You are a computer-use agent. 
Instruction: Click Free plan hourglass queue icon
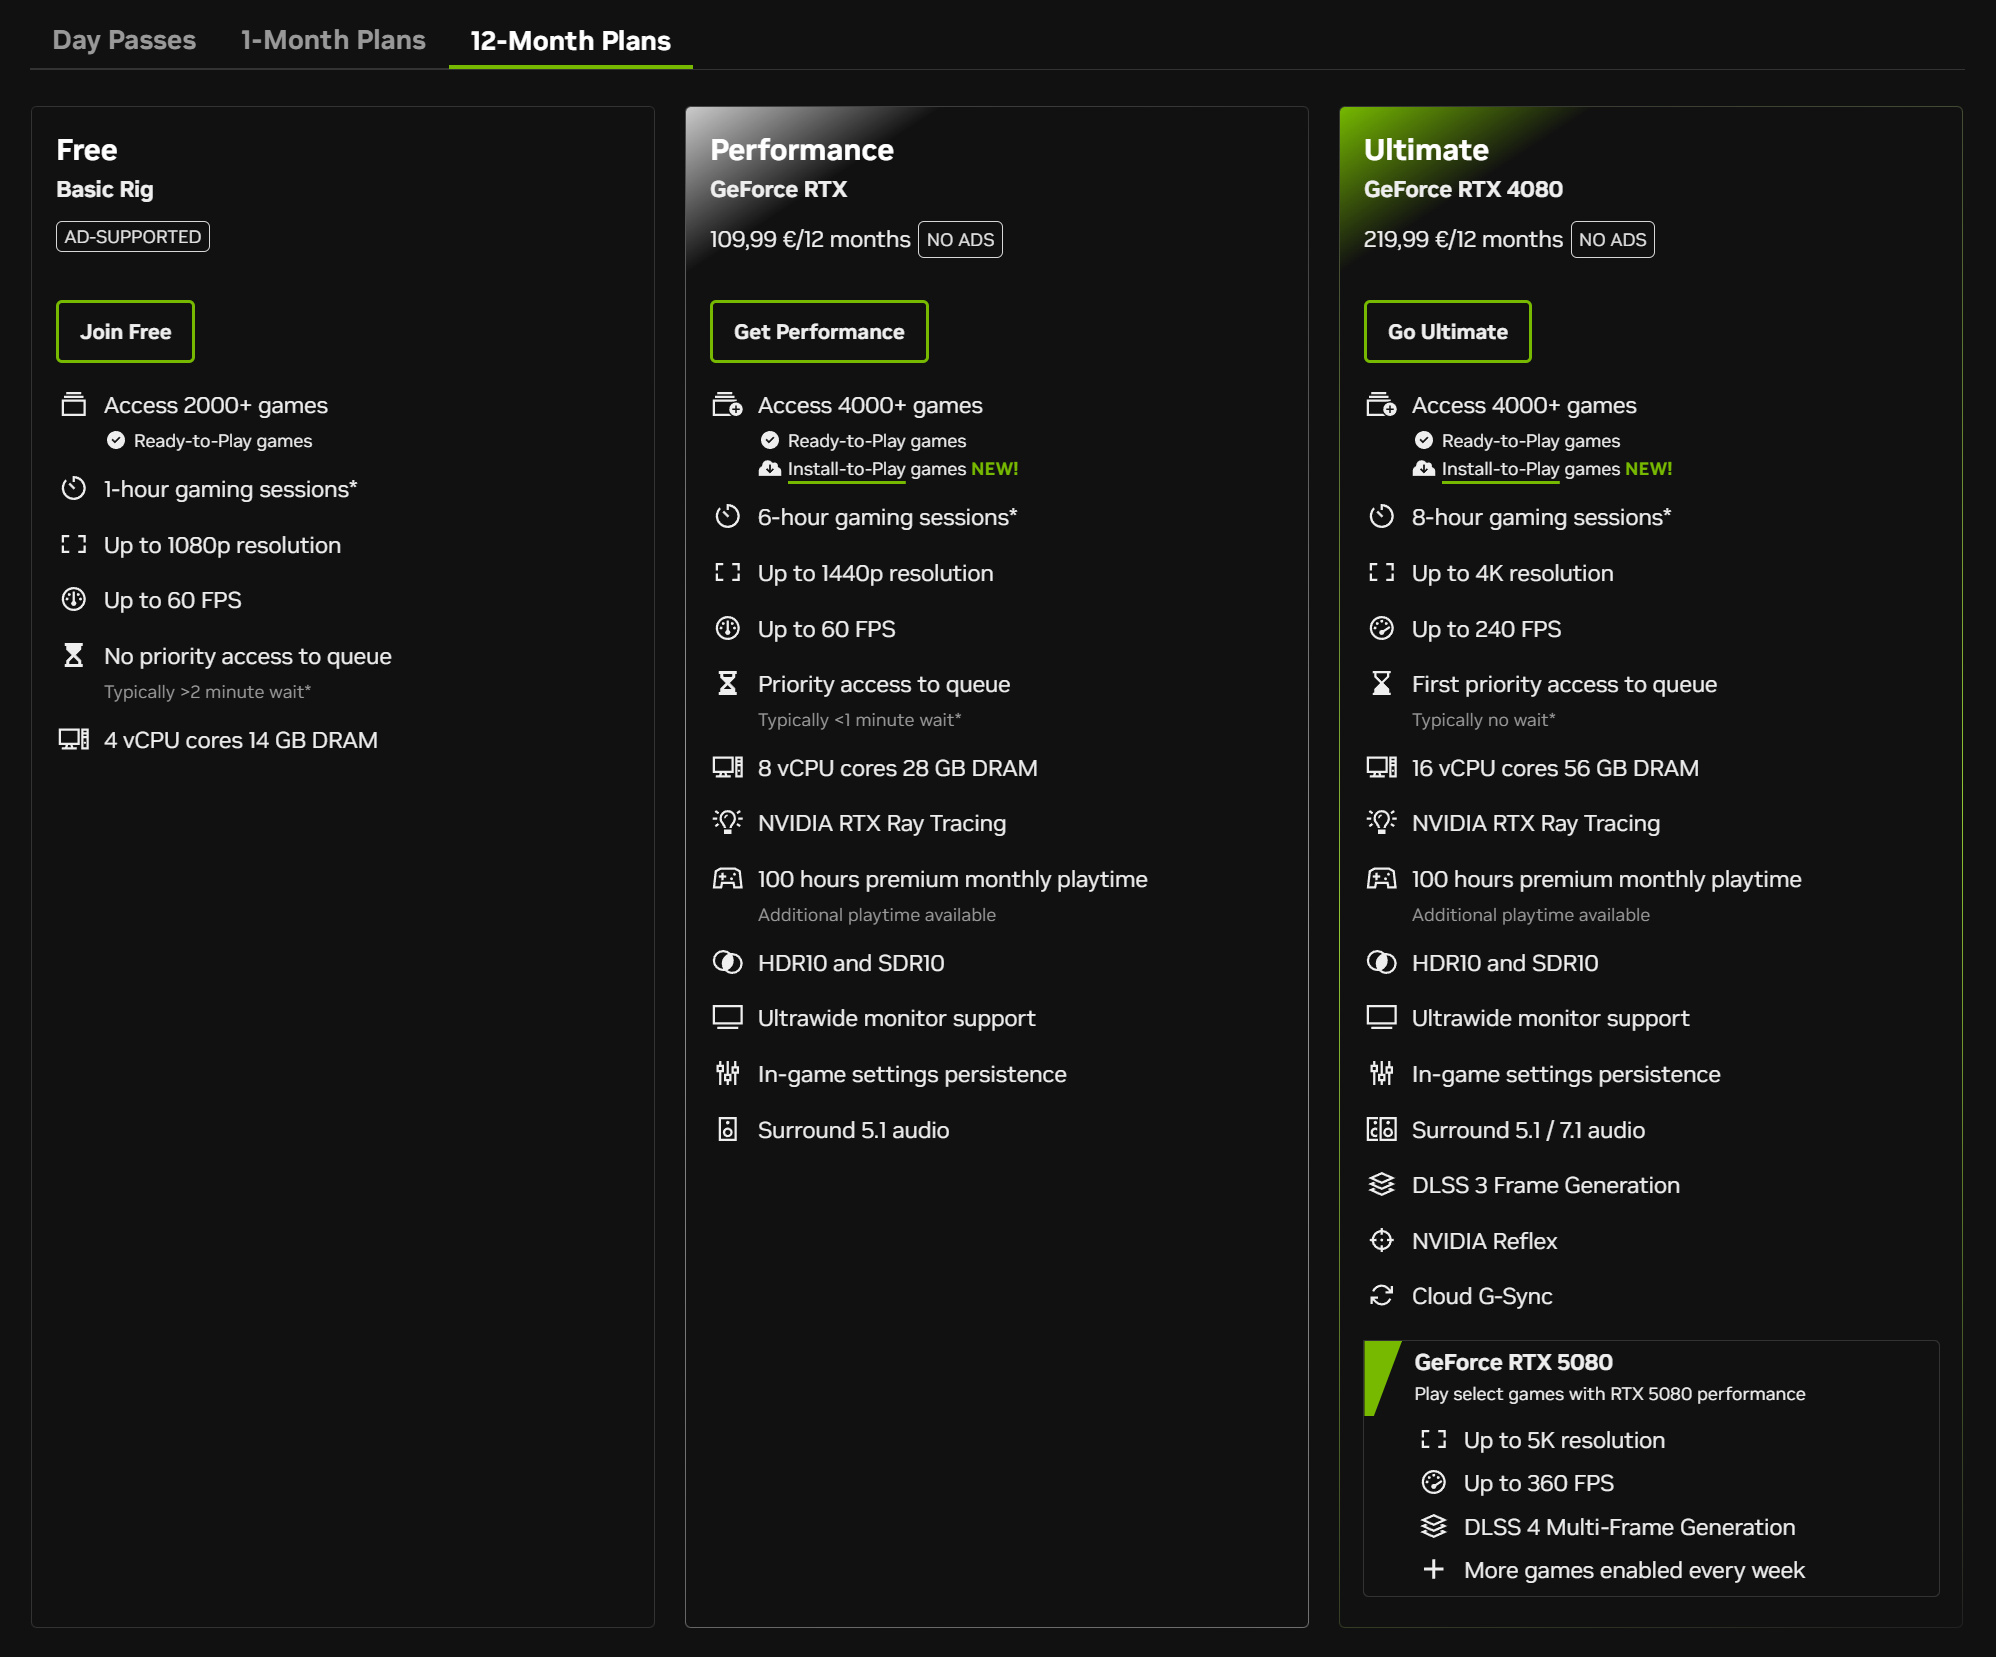tap(73, 656)
